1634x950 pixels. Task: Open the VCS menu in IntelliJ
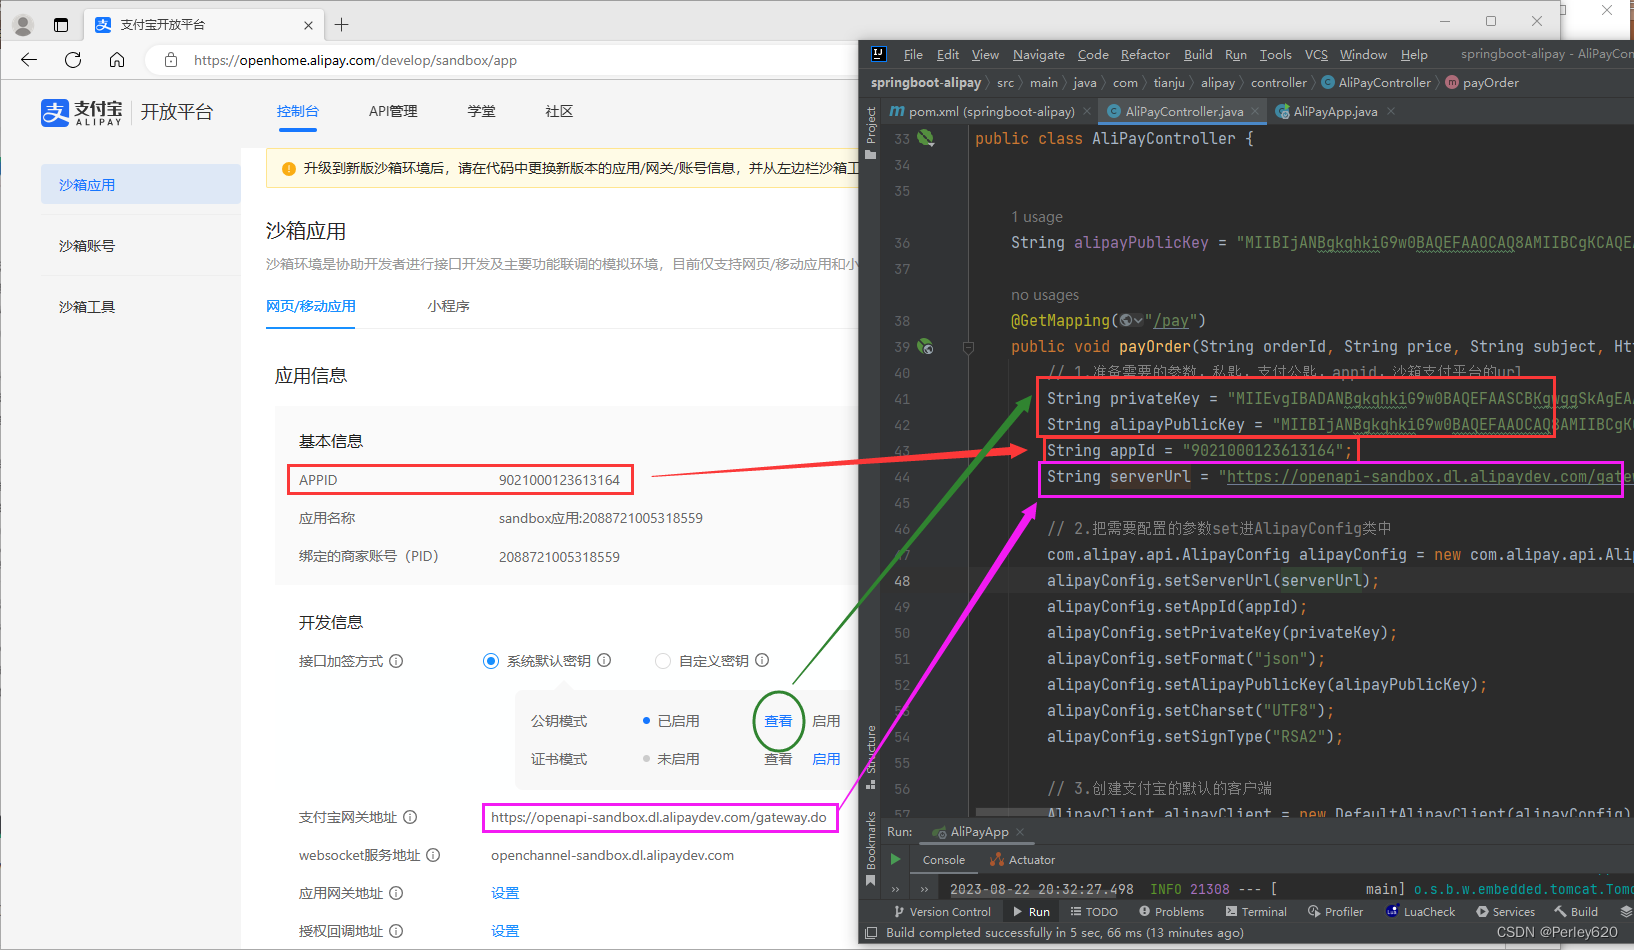[x=1316, y=55]
